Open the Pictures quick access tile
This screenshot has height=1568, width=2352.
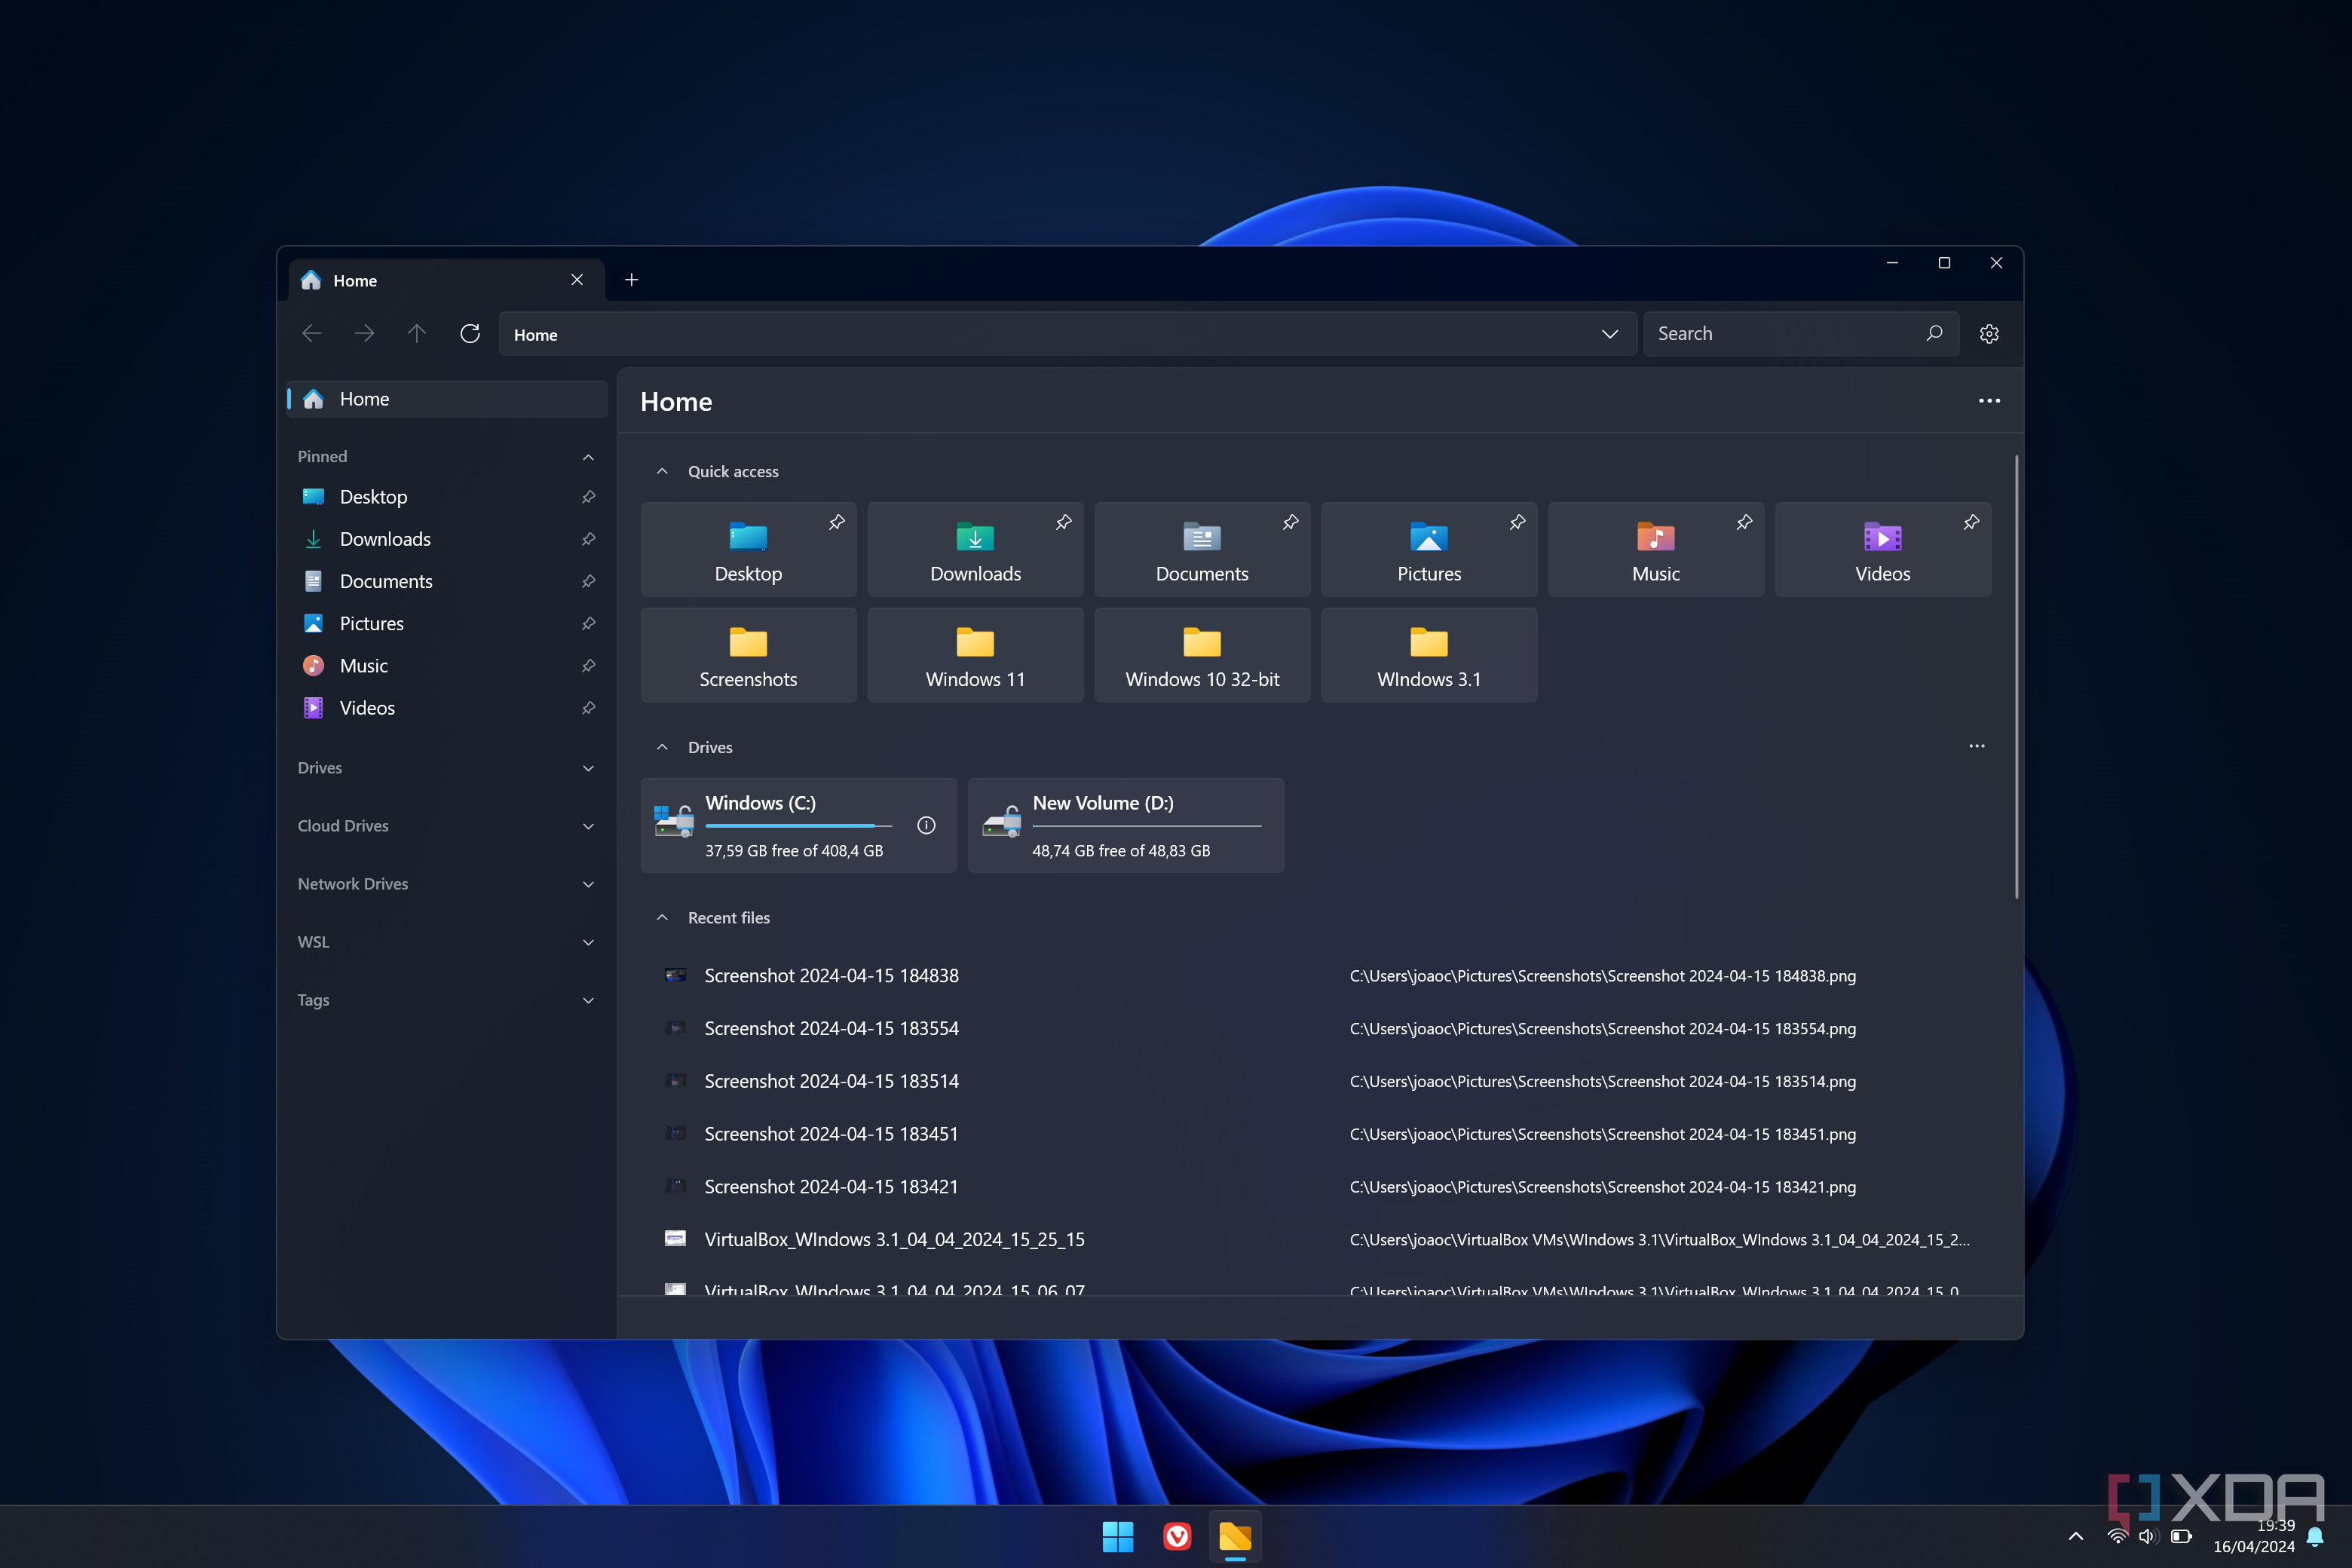[1429, 549]
